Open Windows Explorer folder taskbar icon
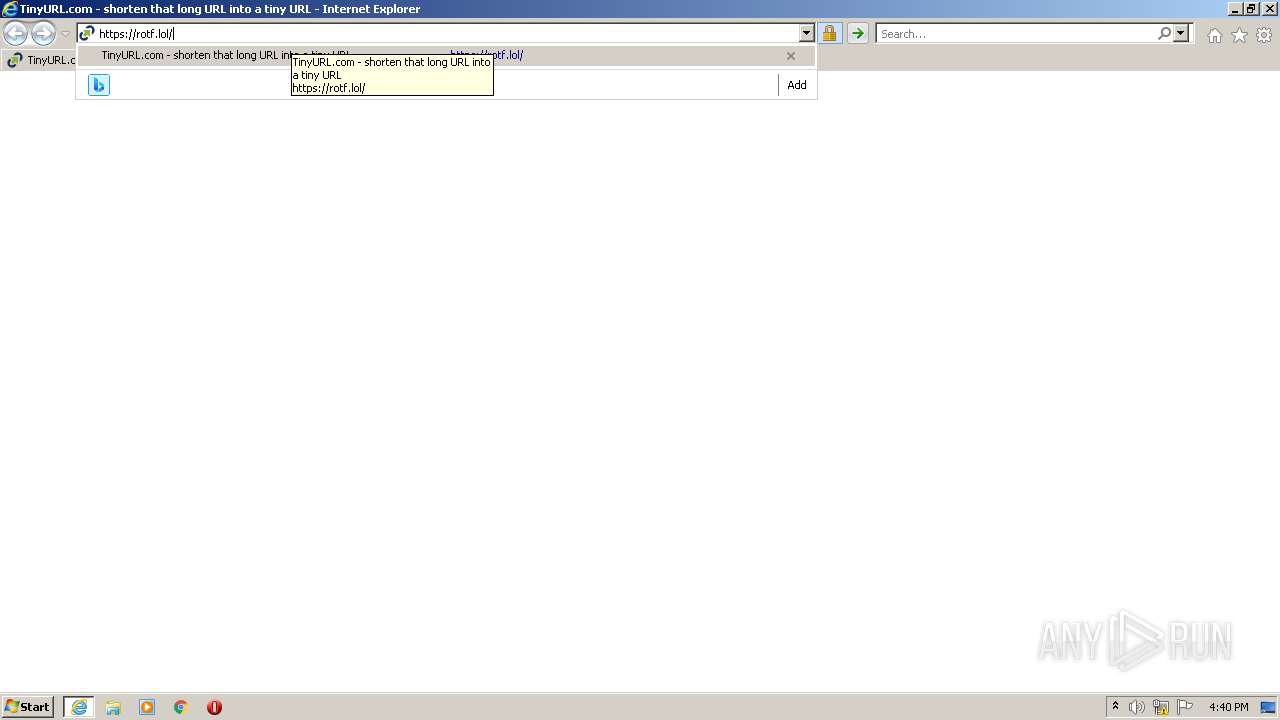The height and width of the screenshot is (720, 1280). (x=113, y=707)
